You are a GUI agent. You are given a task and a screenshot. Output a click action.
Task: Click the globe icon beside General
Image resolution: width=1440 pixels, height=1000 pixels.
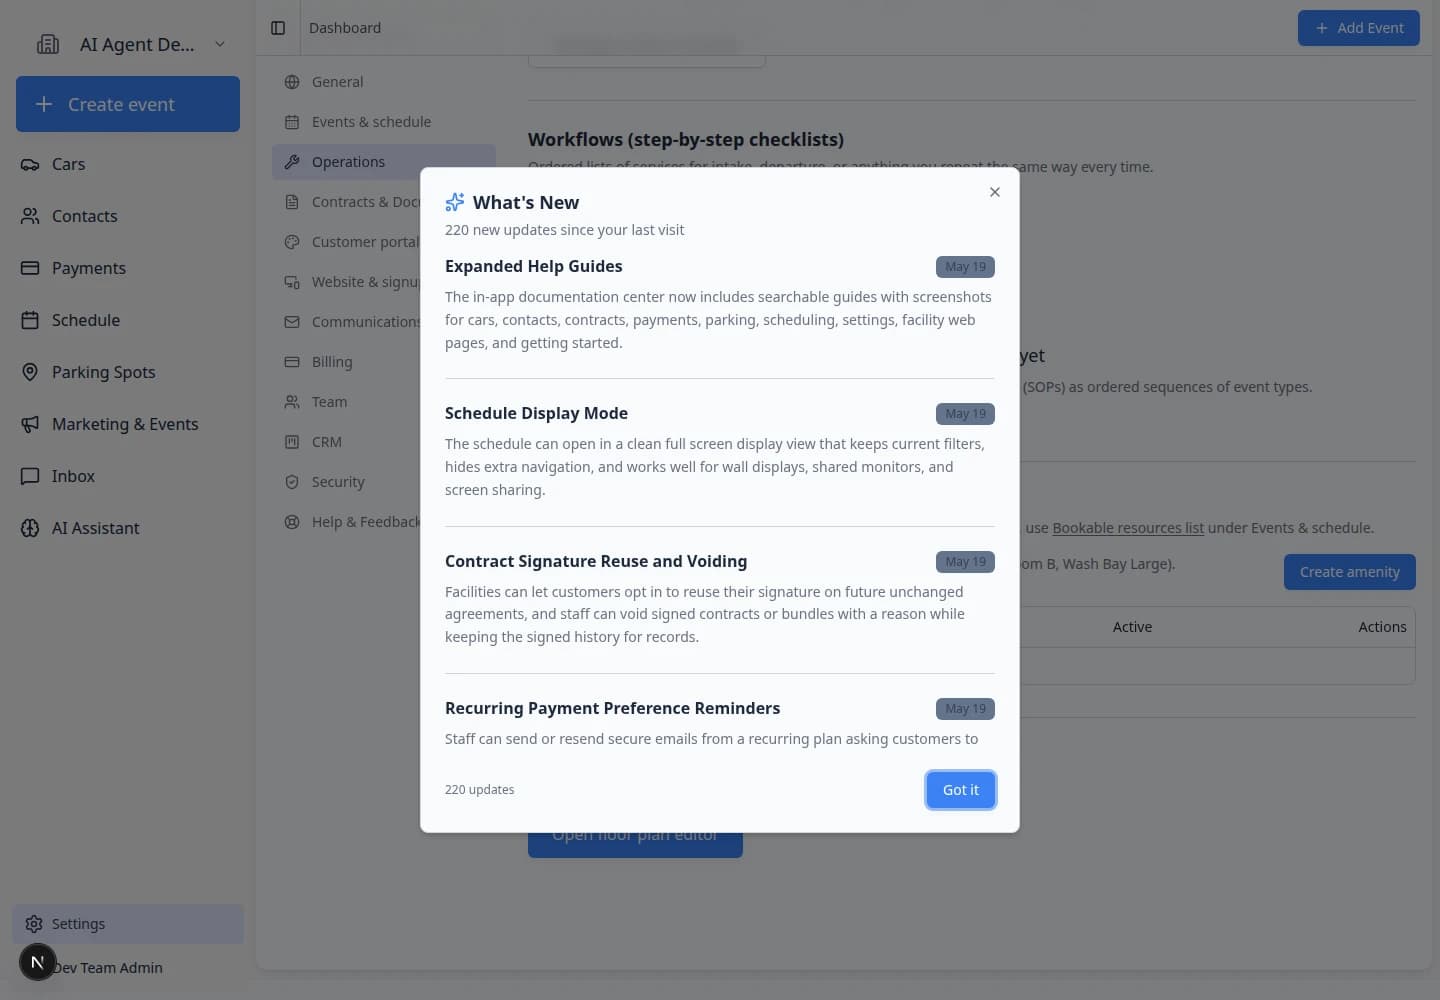[292, 82]
